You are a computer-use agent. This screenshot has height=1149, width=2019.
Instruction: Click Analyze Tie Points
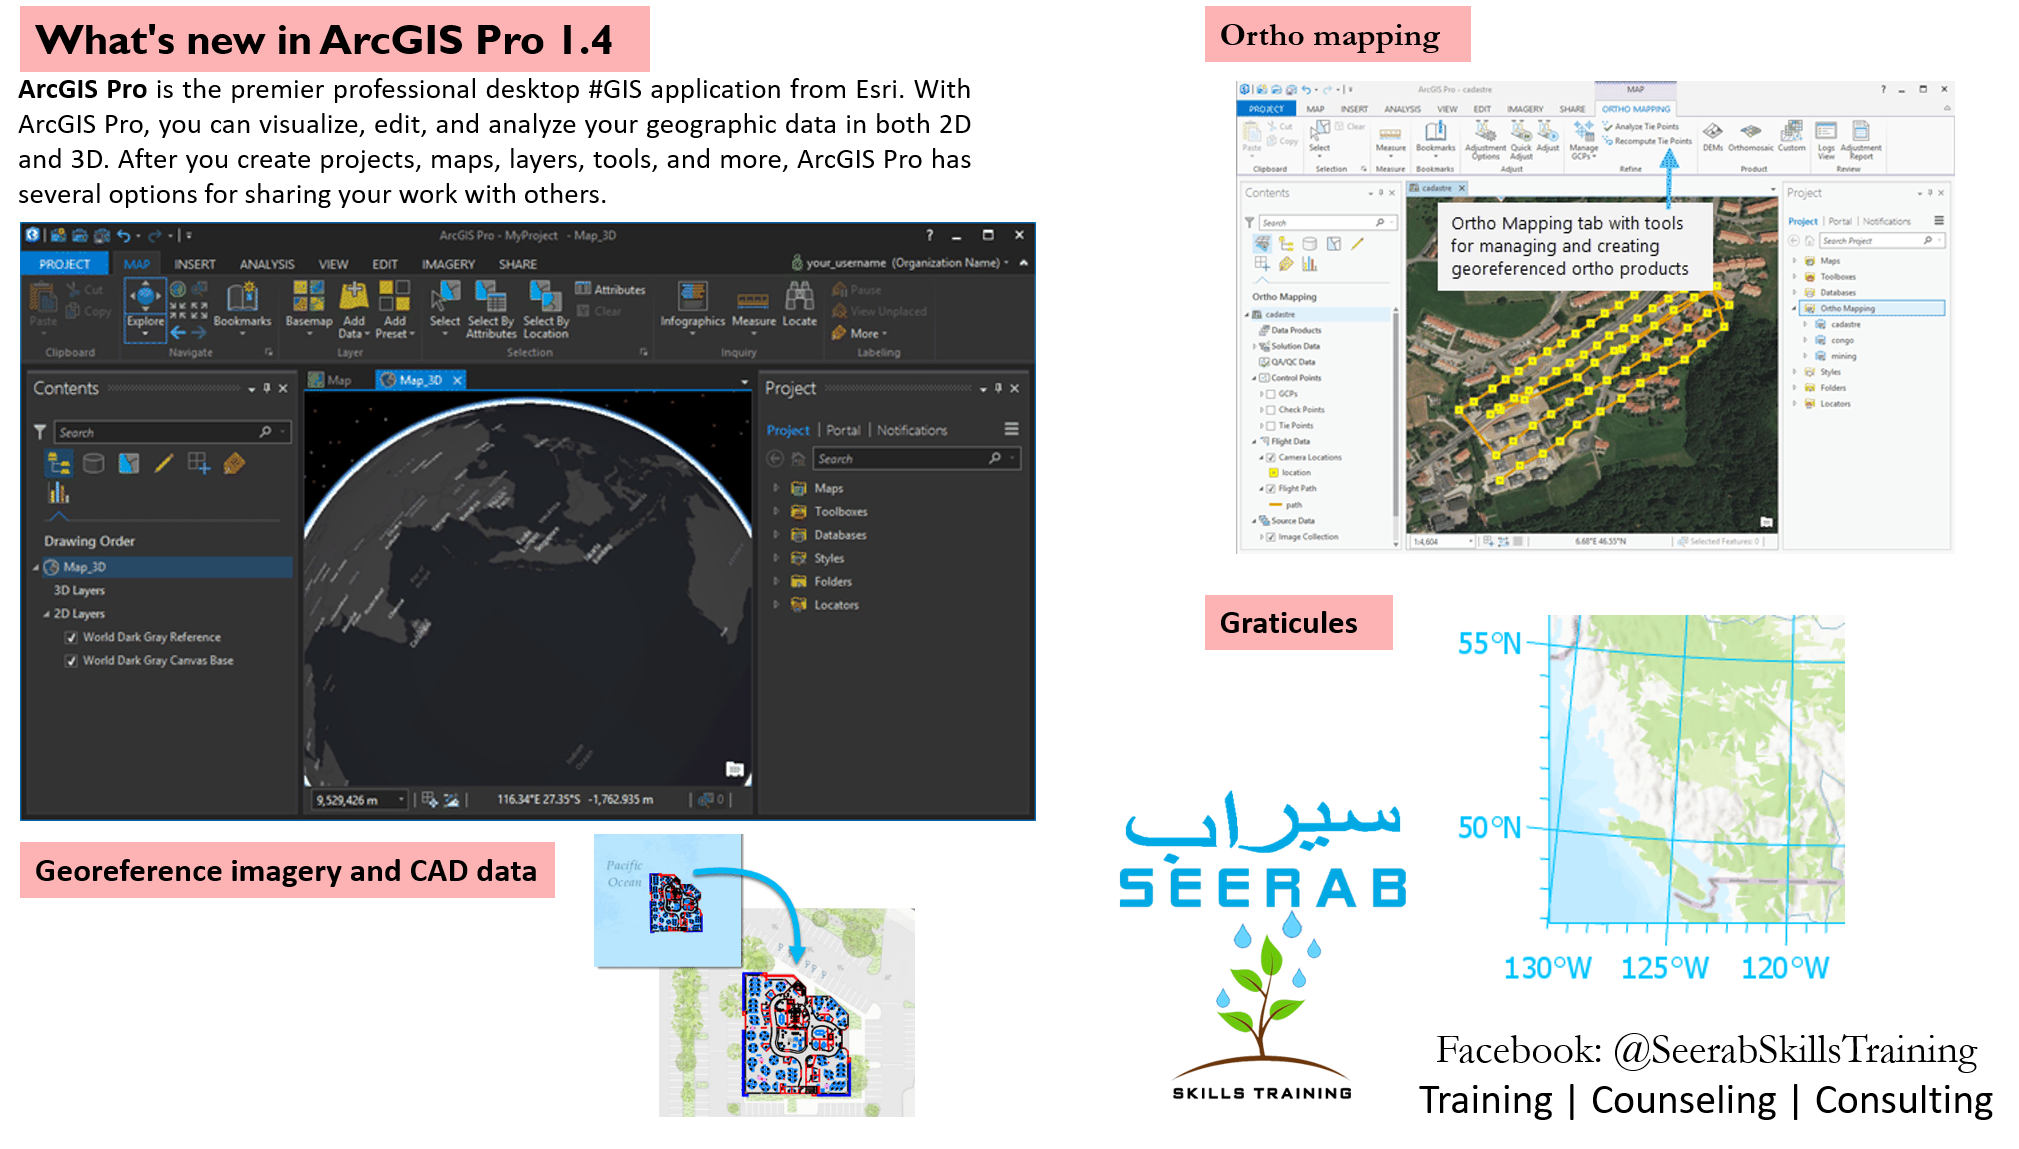1640,127
